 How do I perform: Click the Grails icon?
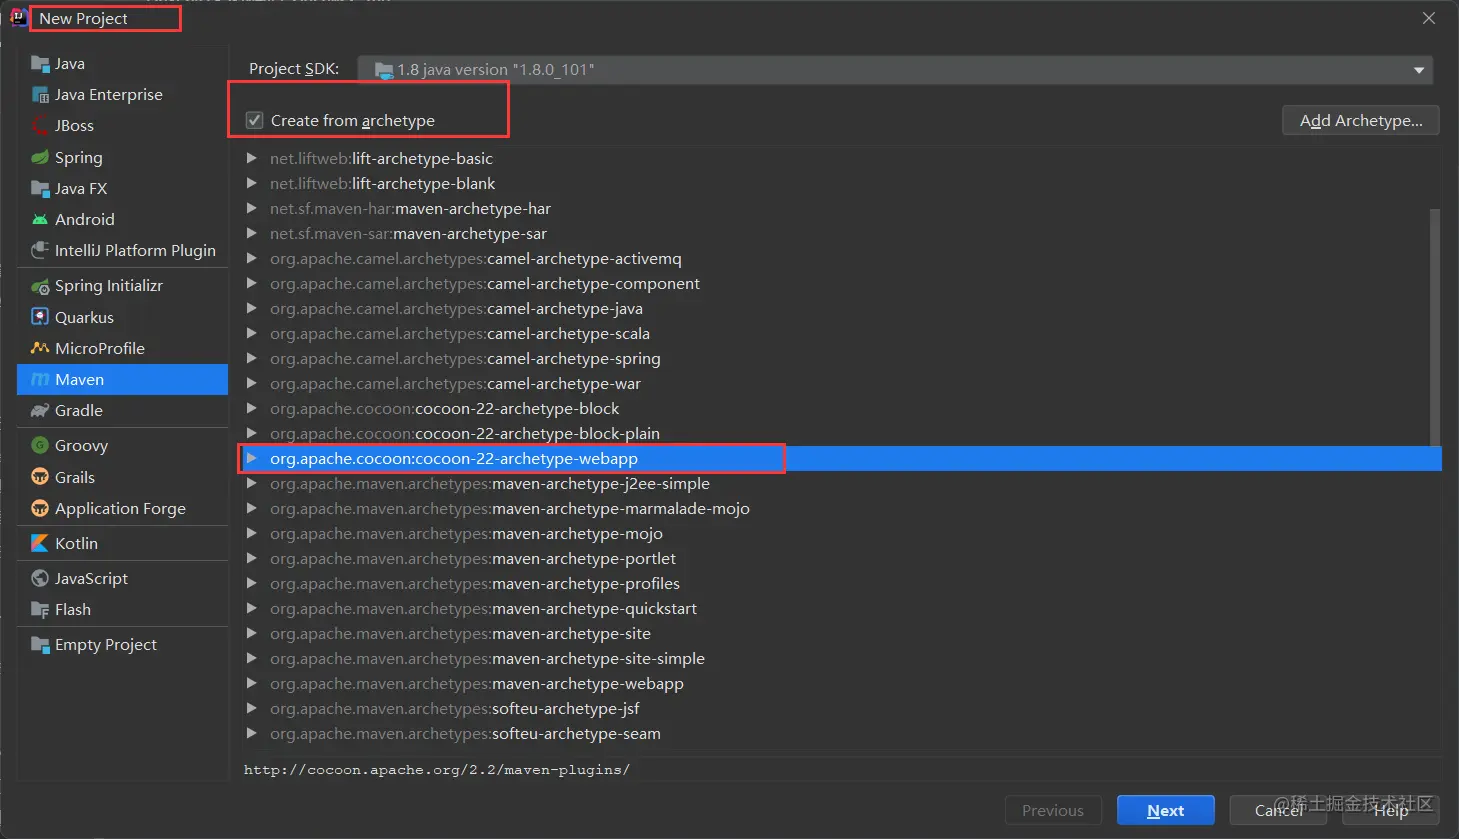pyautogui.click(x=40, y=478)
